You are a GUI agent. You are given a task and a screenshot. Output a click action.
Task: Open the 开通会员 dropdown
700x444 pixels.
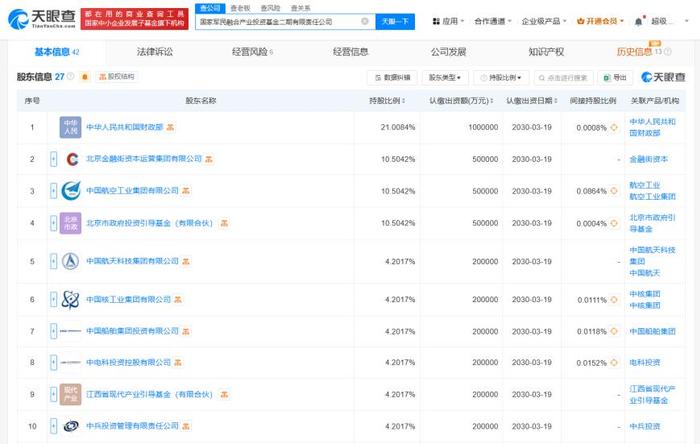pyautogui.click(x=600, y=21)
